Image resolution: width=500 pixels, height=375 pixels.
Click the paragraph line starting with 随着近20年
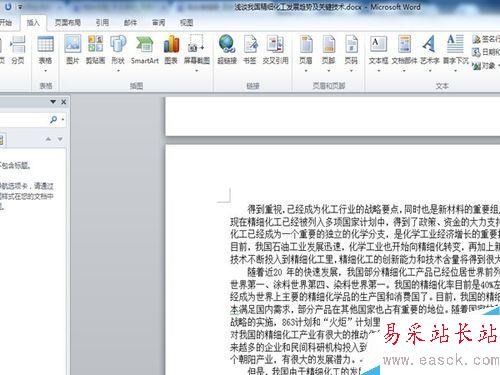click(373, 273)
